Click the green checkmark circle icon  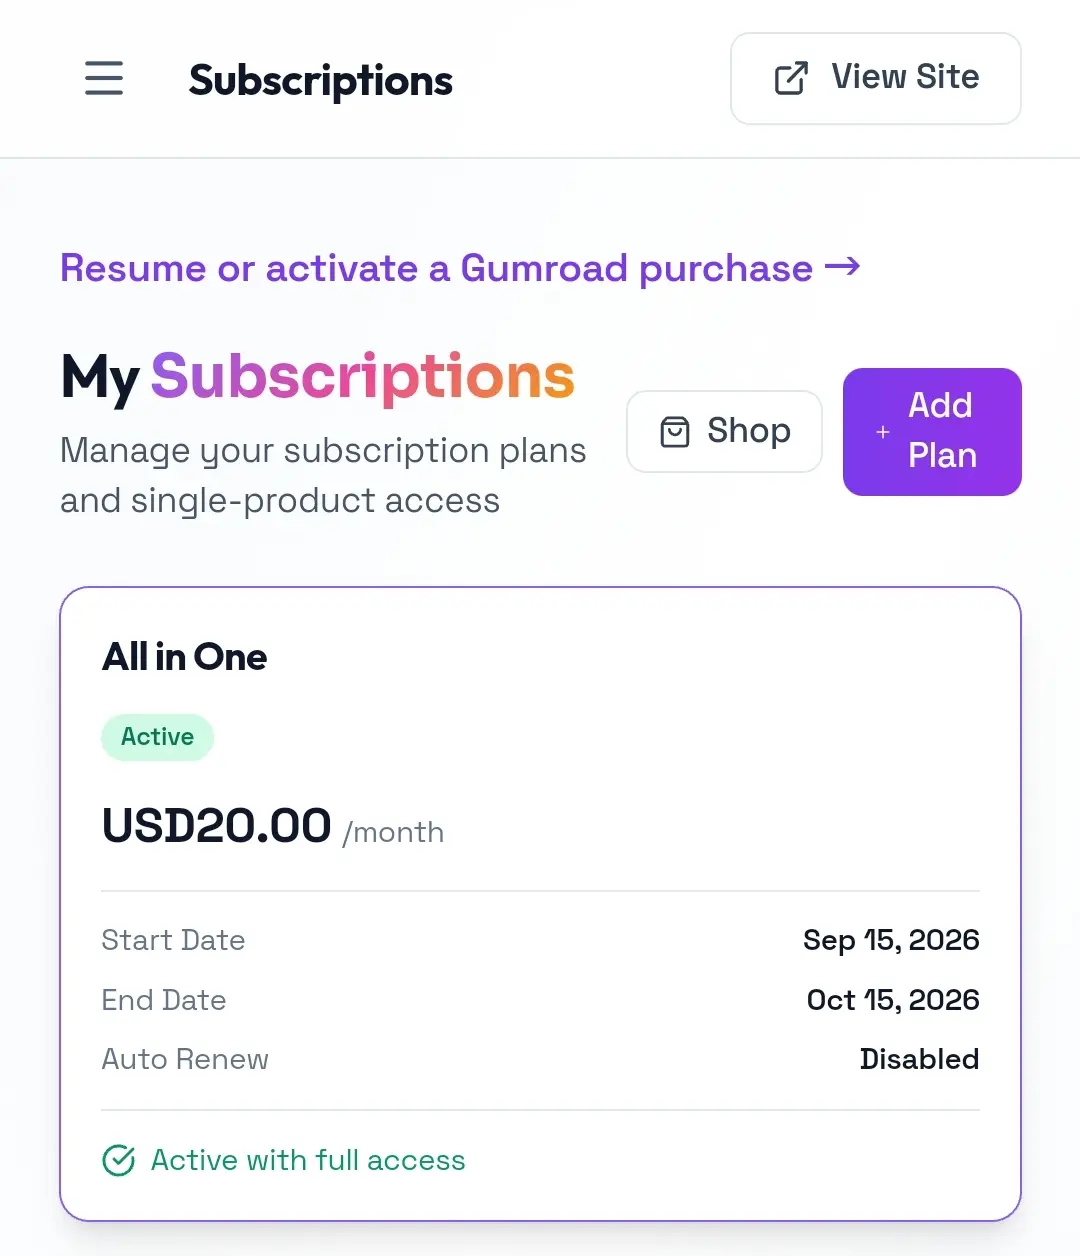point(119,1160)
